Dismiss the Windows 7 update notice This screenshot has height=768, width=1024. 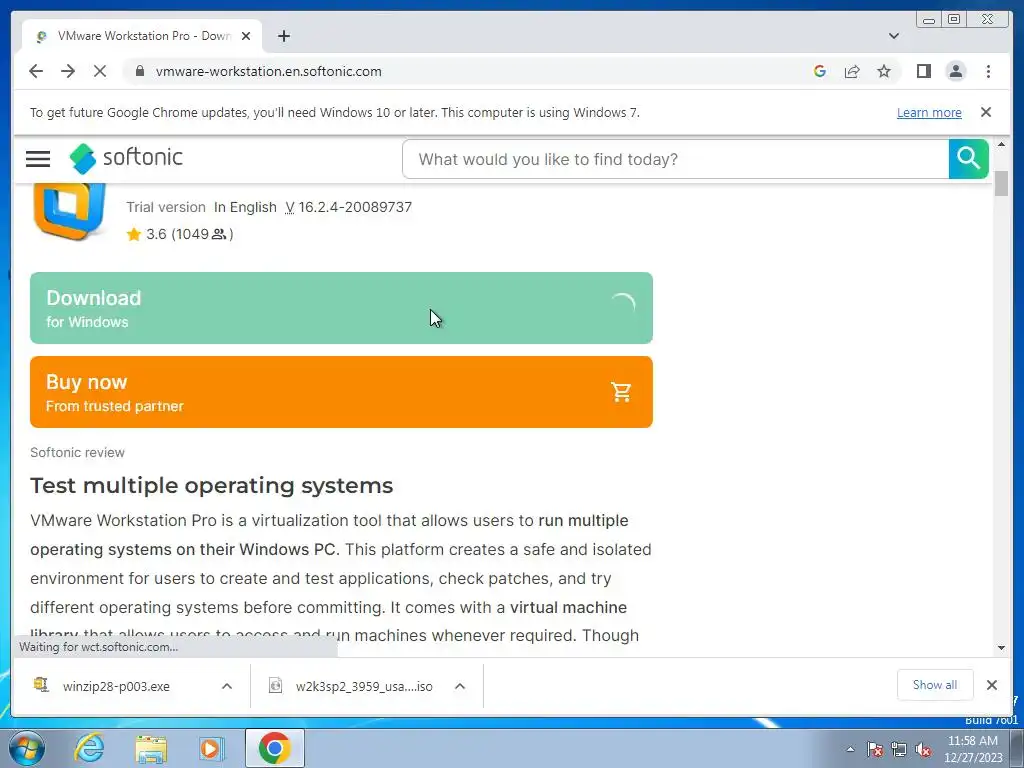point(986,112)
